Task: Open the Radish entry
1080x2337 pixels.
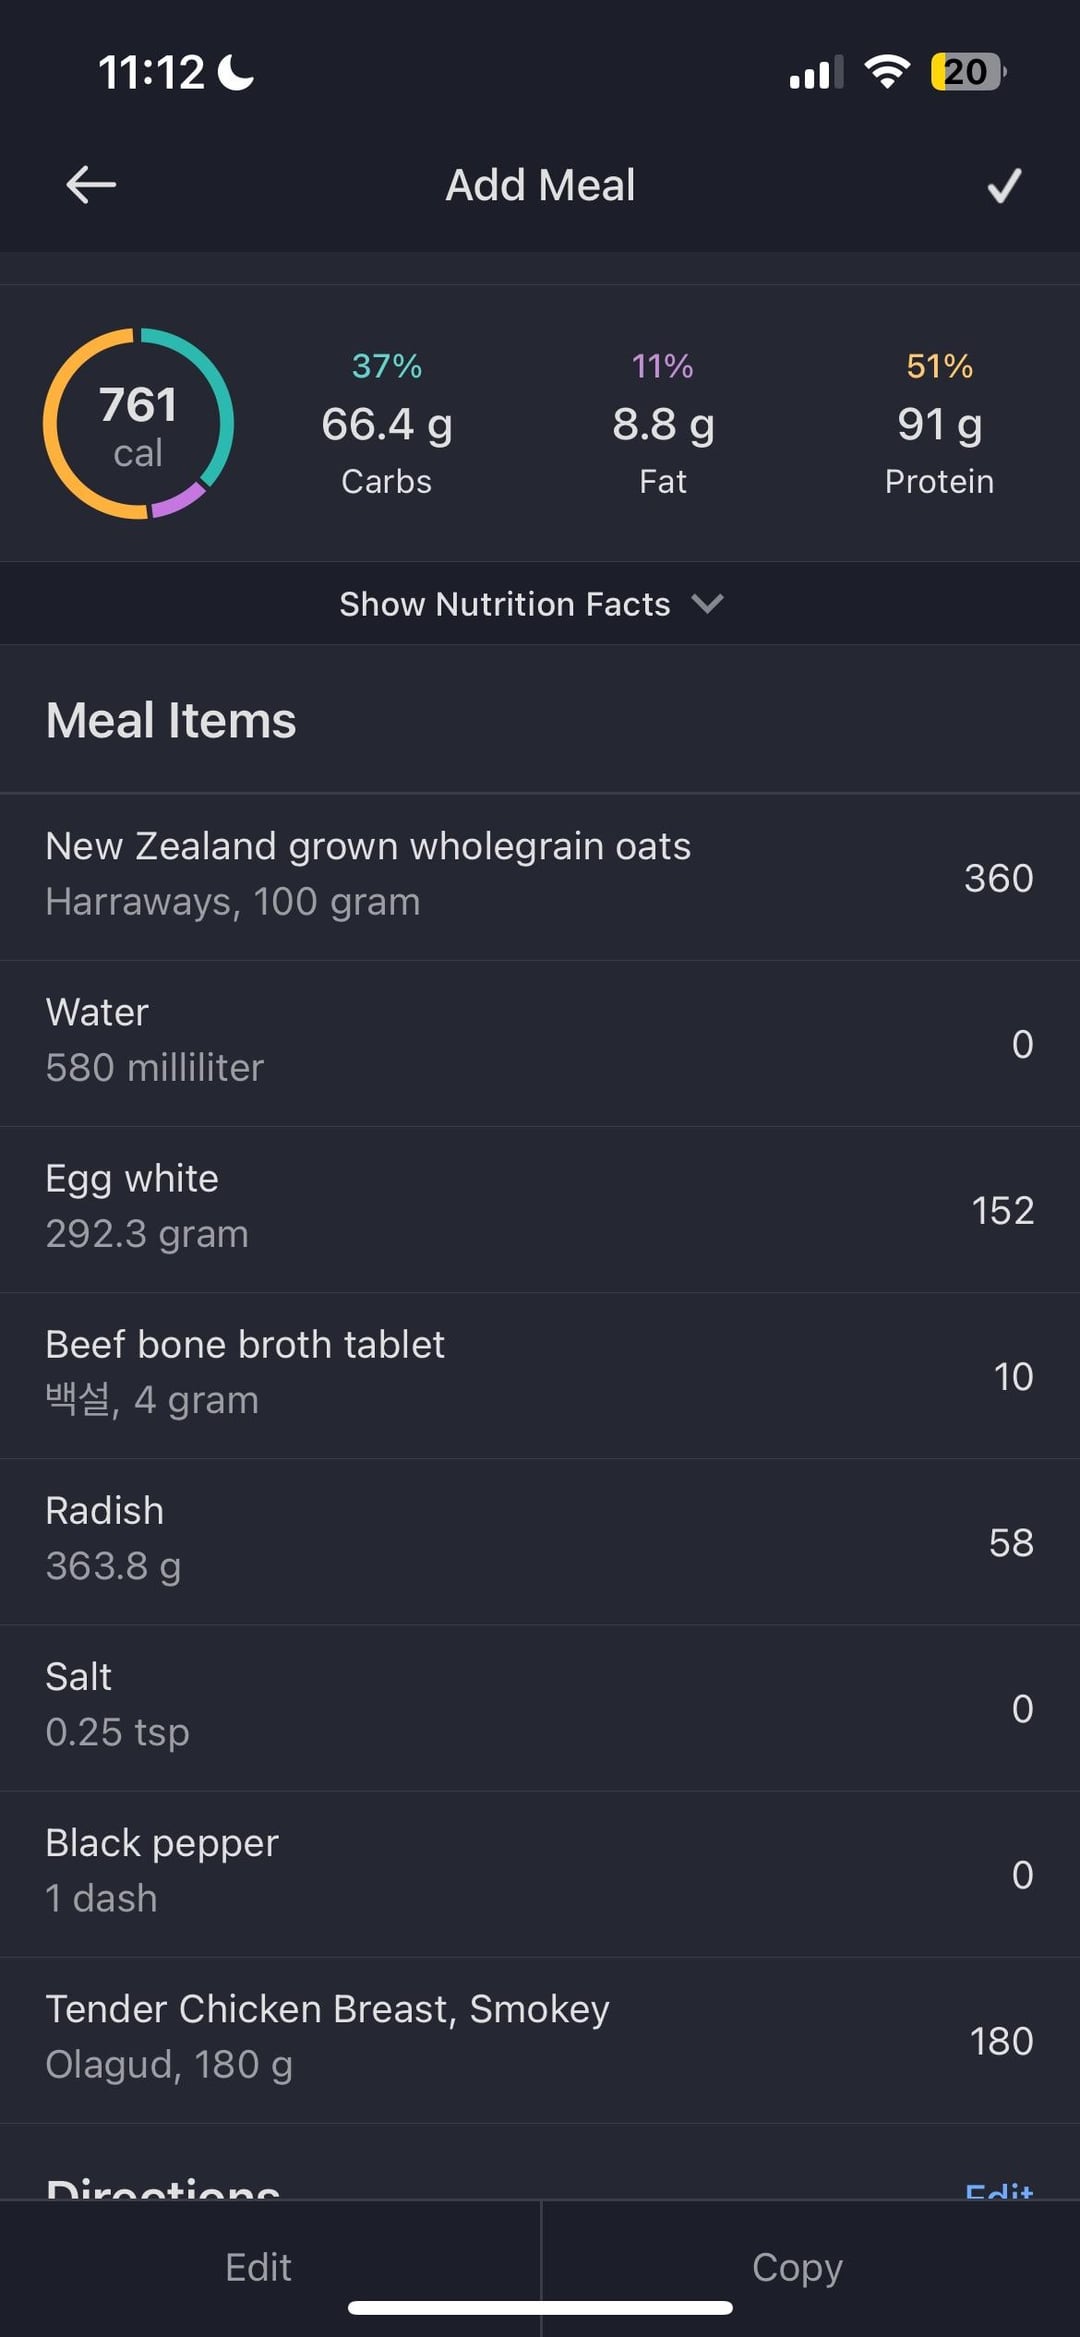Action: pyautogui.click(x=540, y=1540)
